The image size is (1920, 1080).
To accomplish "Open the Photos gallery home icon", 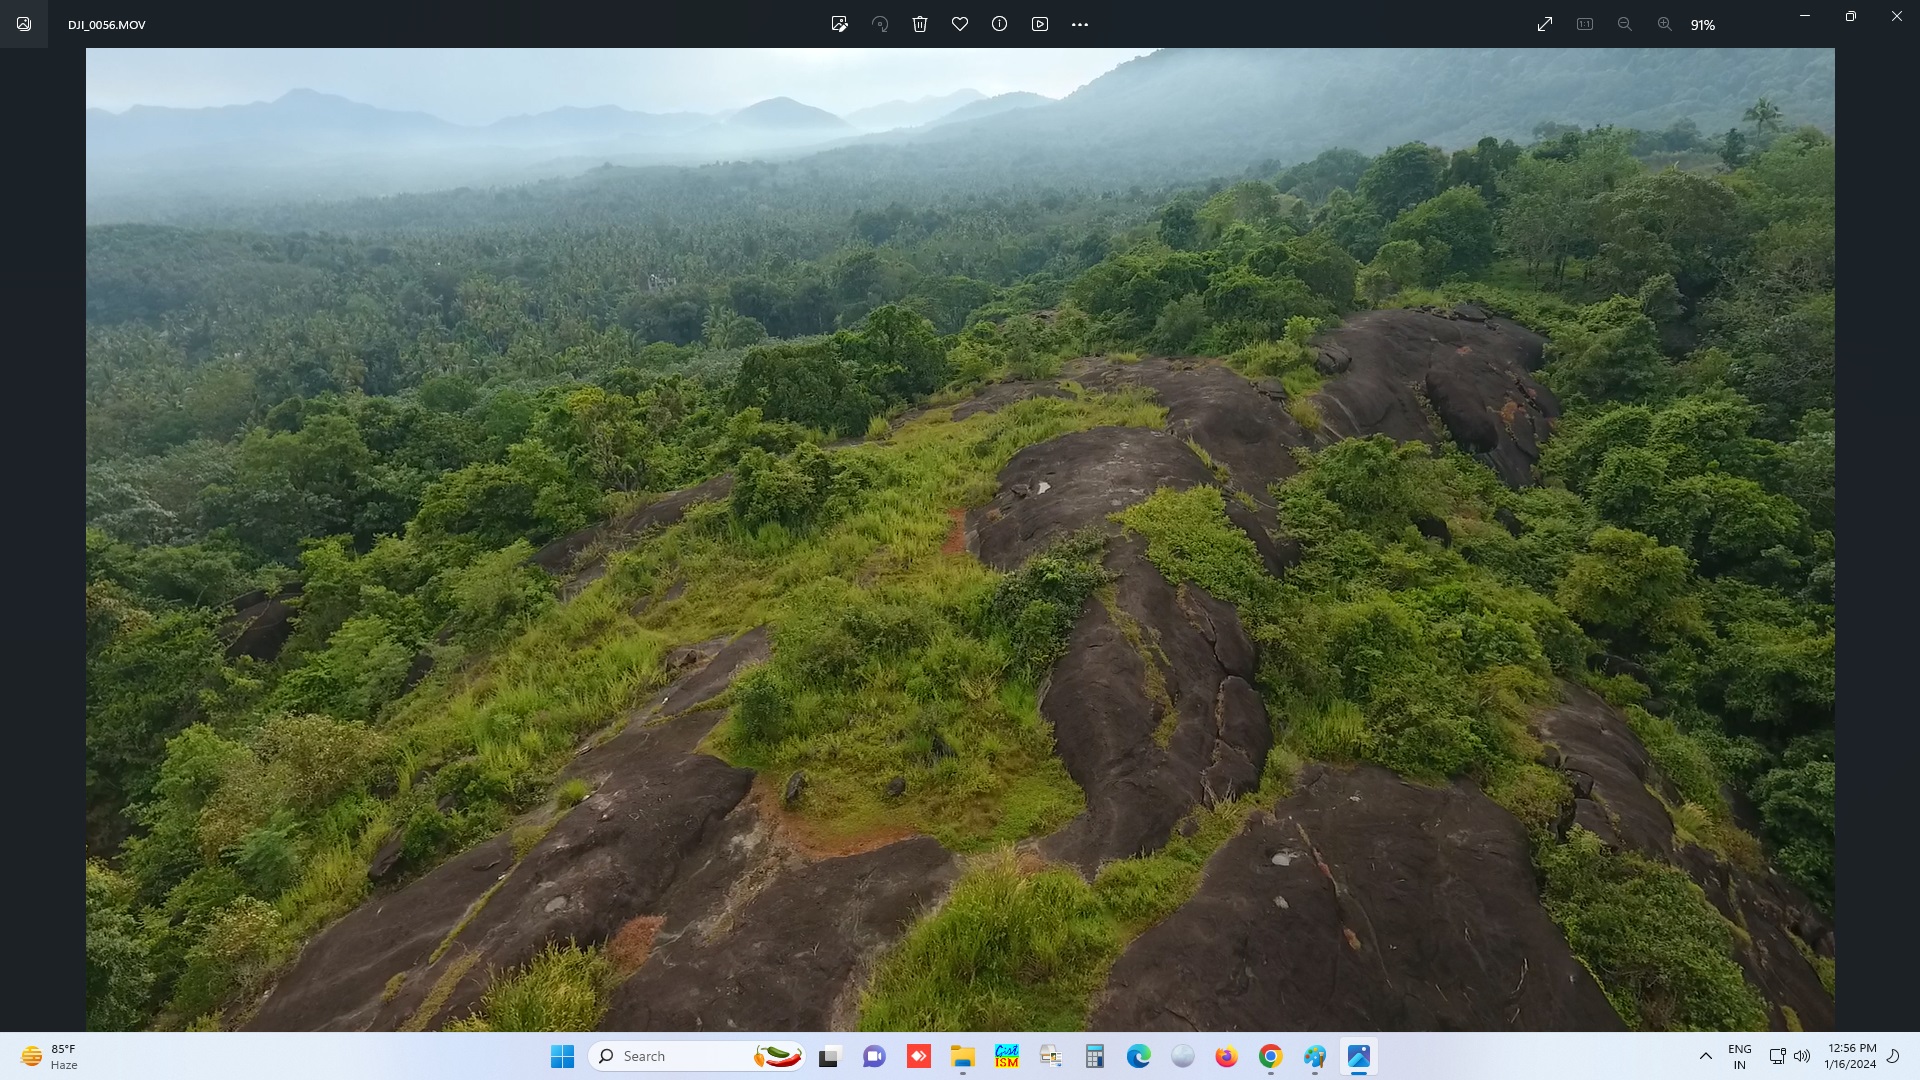I will [24, 24].
